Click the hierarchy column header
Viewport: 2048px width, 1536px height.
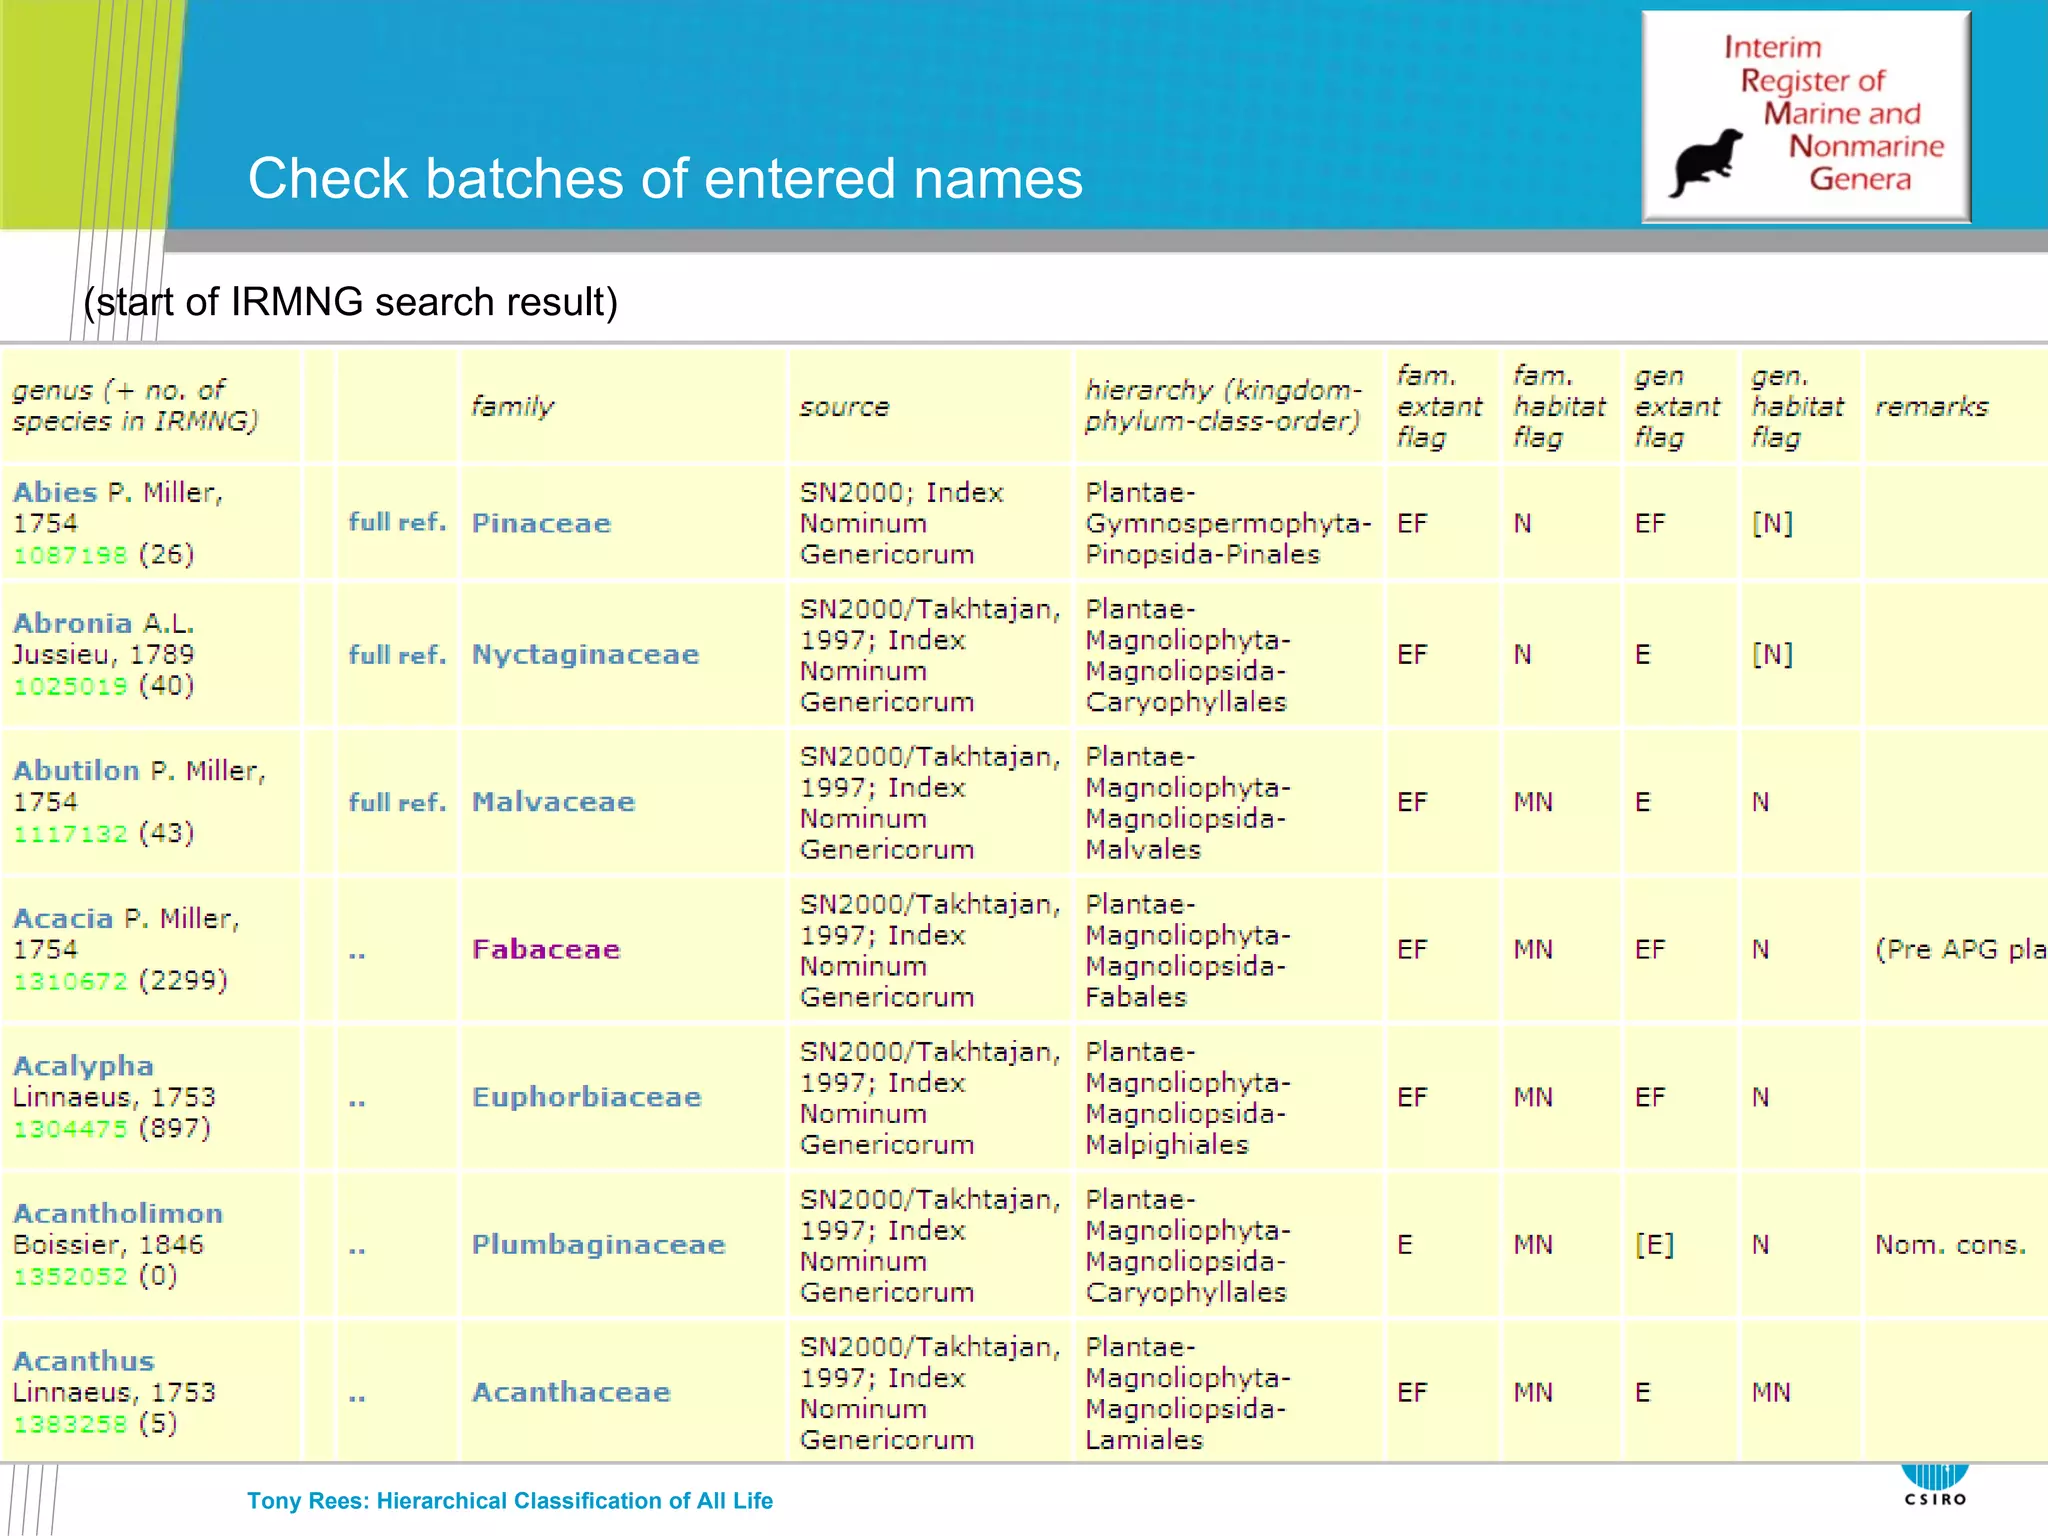pyautogui.click(x=1223, y=405)
